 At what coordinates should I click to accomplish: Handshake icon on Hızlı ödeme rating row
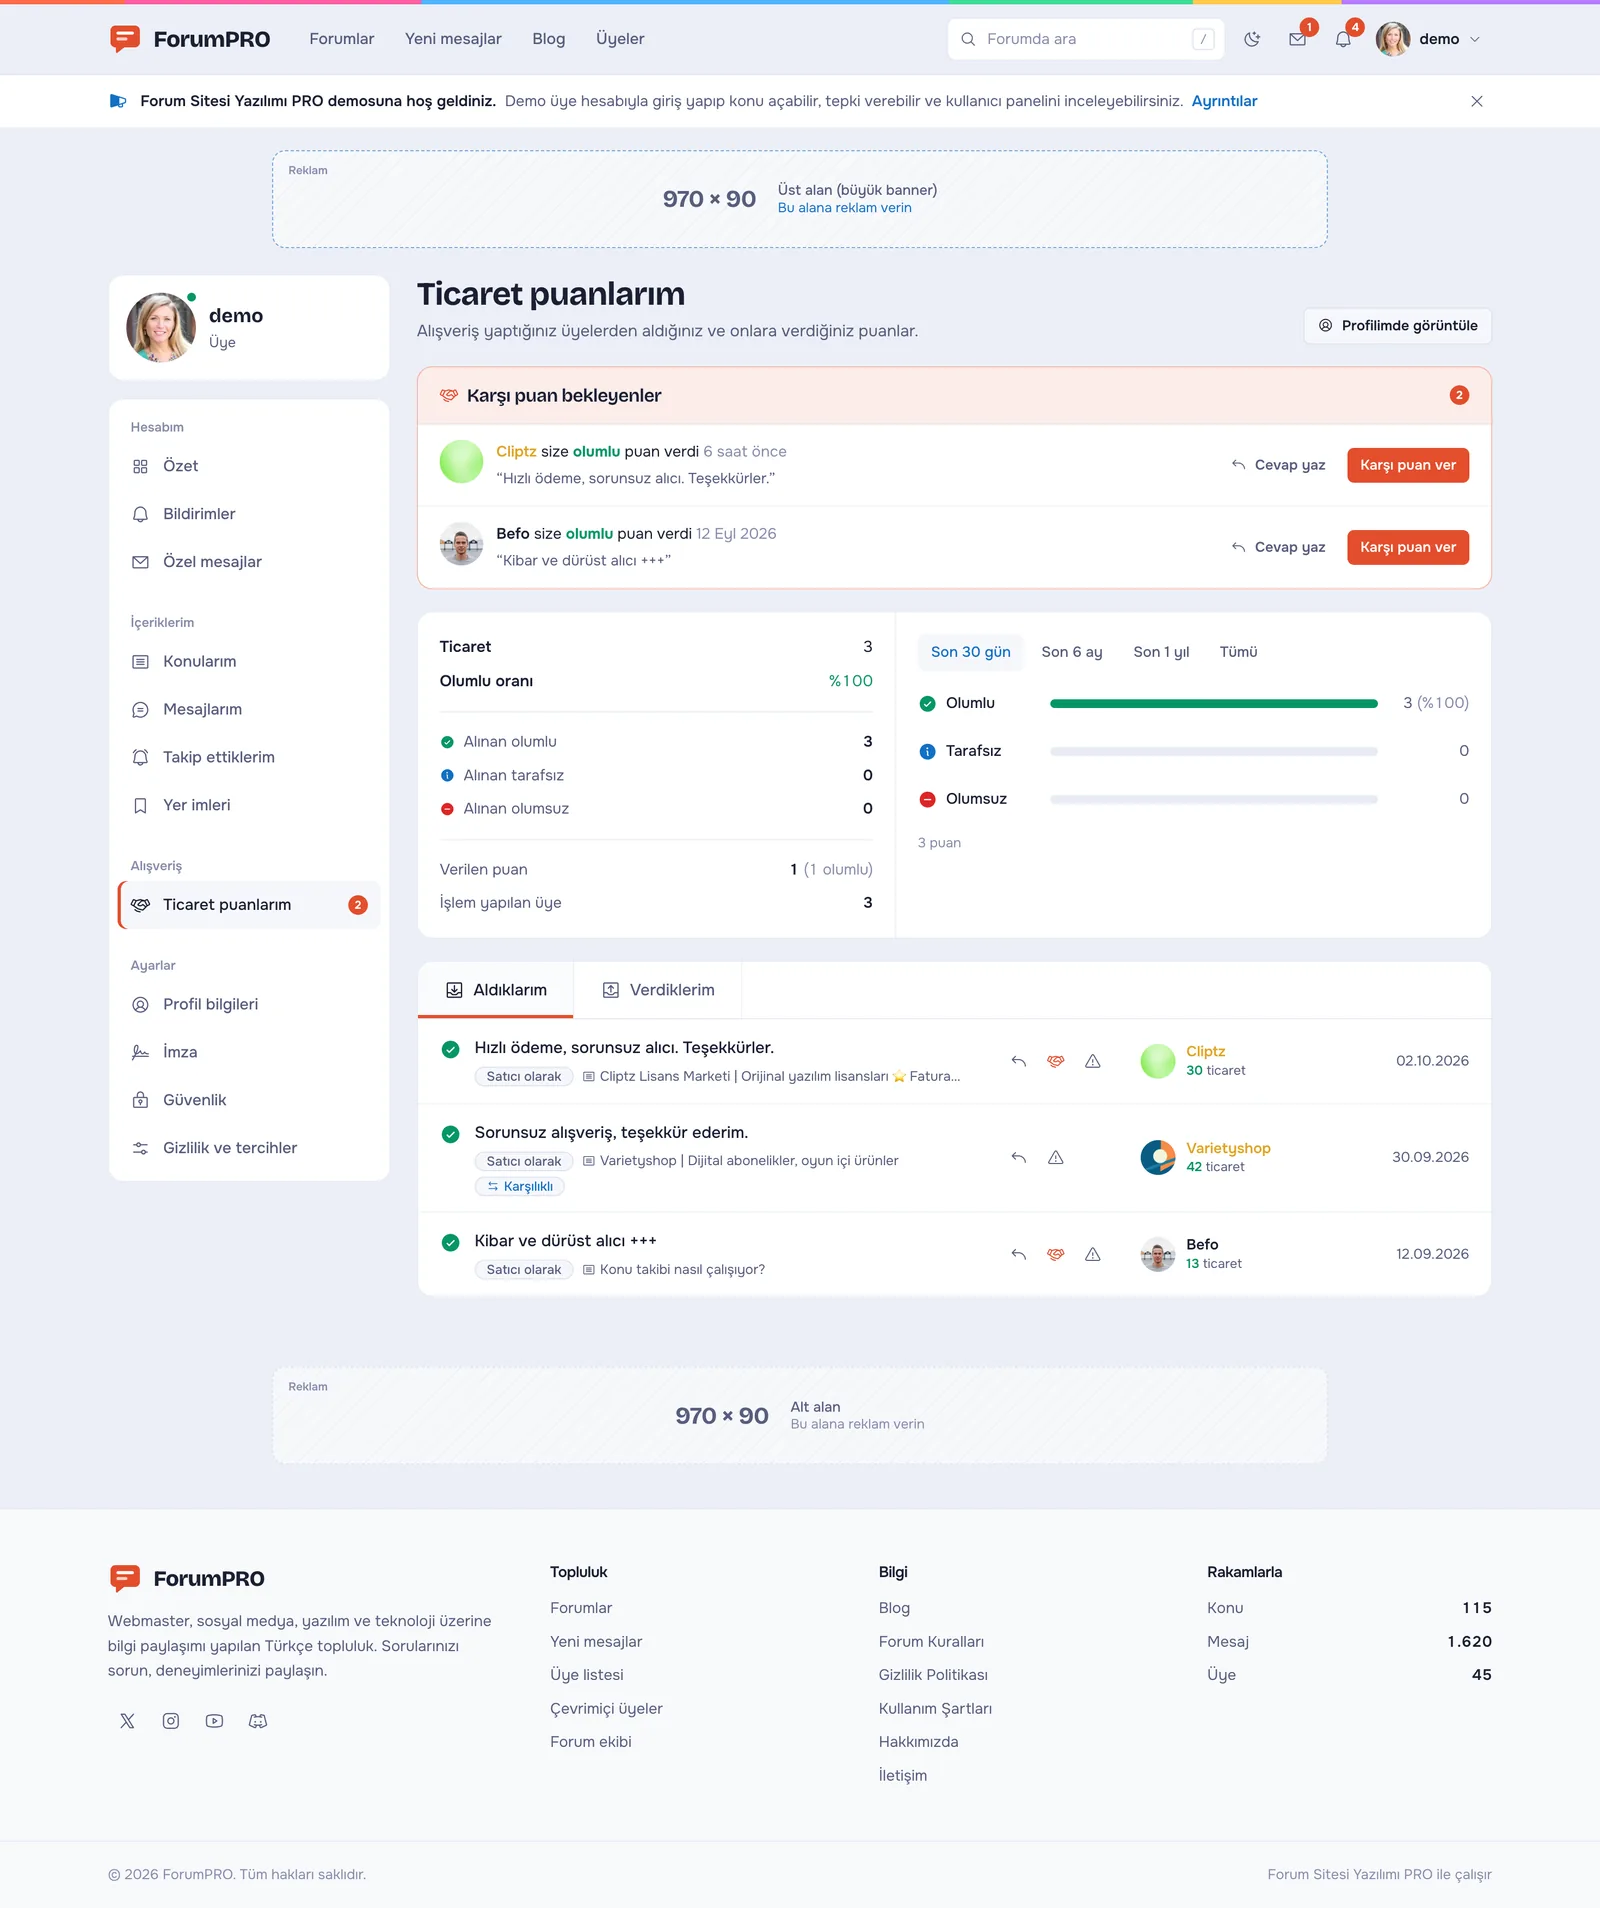[1056, 1061]
